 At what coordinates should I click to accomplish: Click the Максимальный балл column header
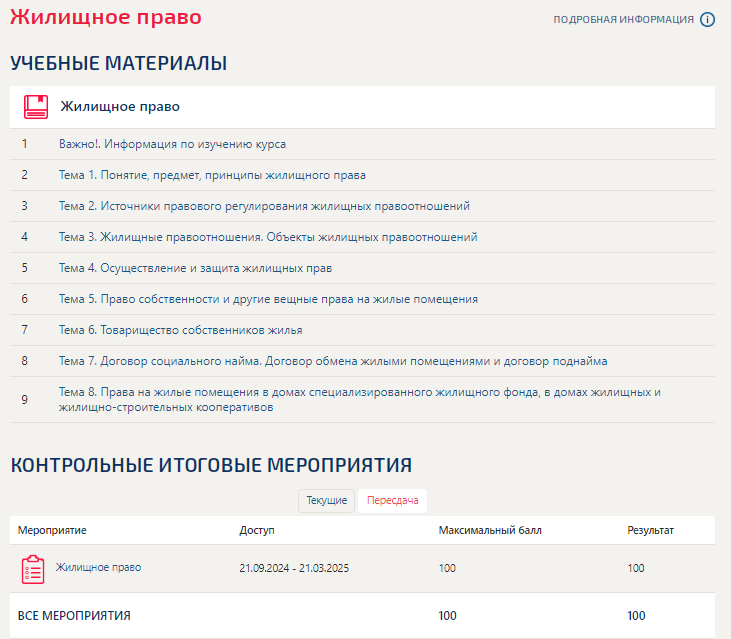(490, 530)
